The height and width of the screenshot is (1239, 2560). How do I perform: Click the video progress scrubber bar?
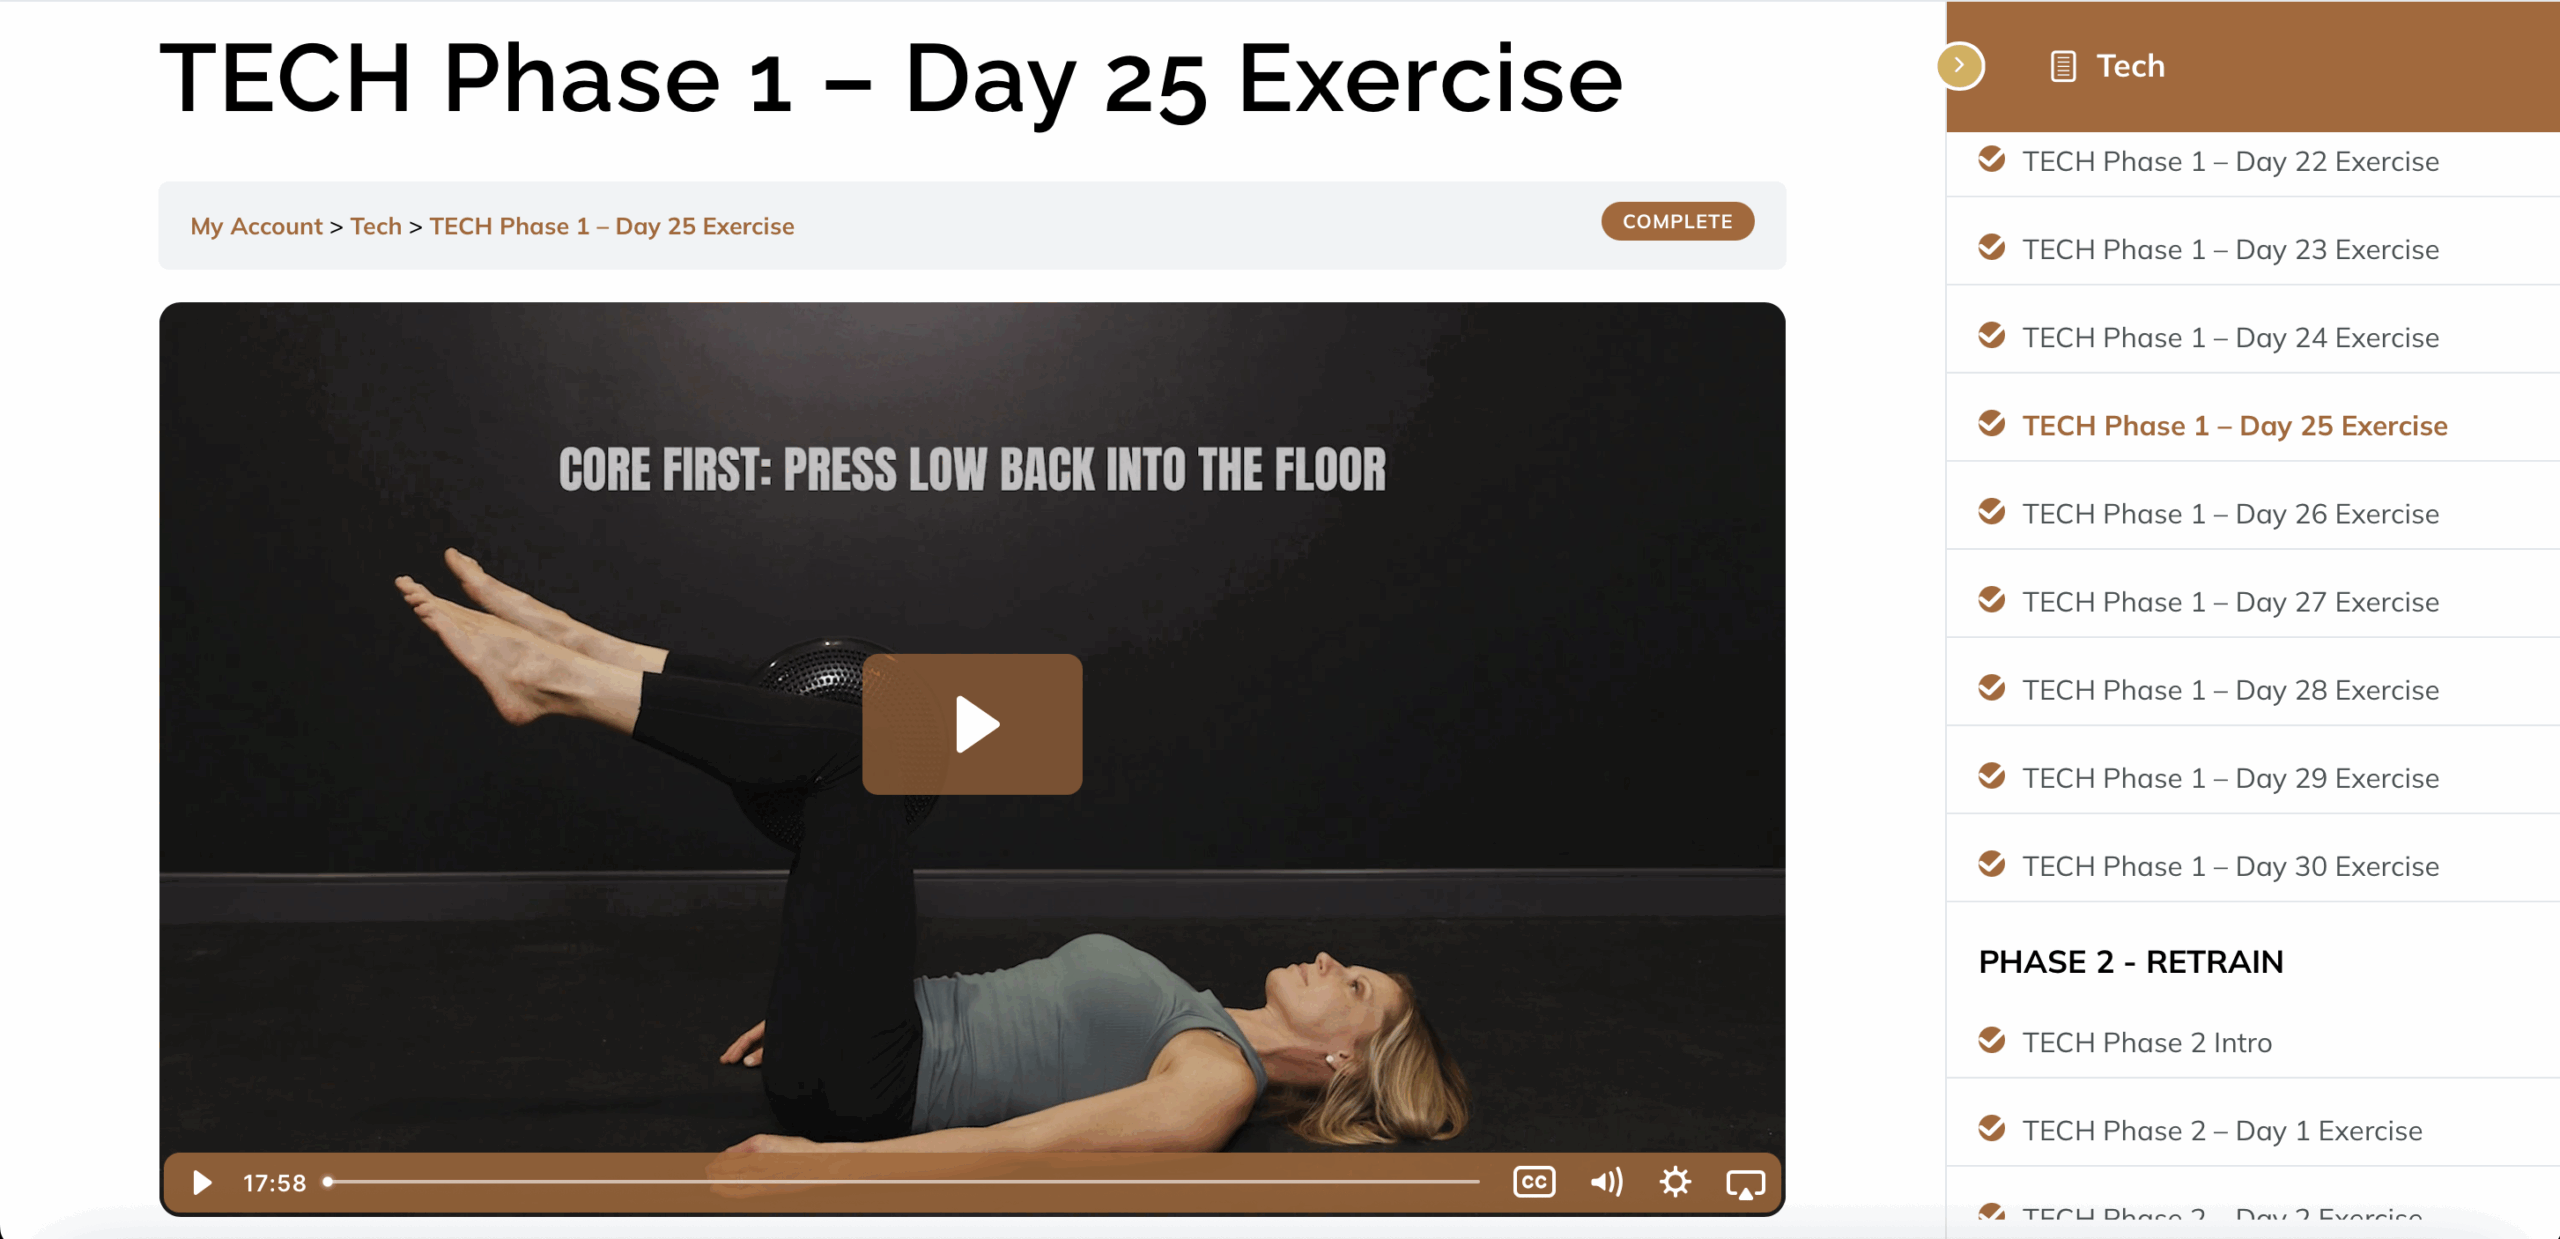(901, 1182)
